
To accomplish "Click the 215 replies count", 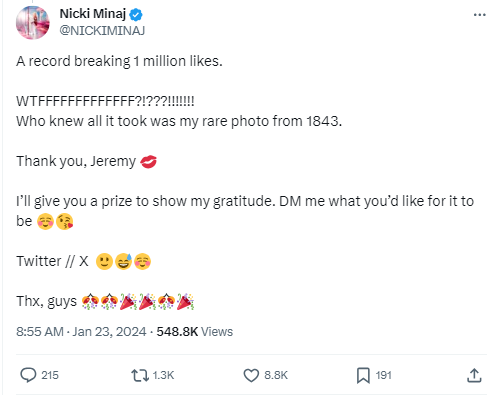I will [50, 375].
